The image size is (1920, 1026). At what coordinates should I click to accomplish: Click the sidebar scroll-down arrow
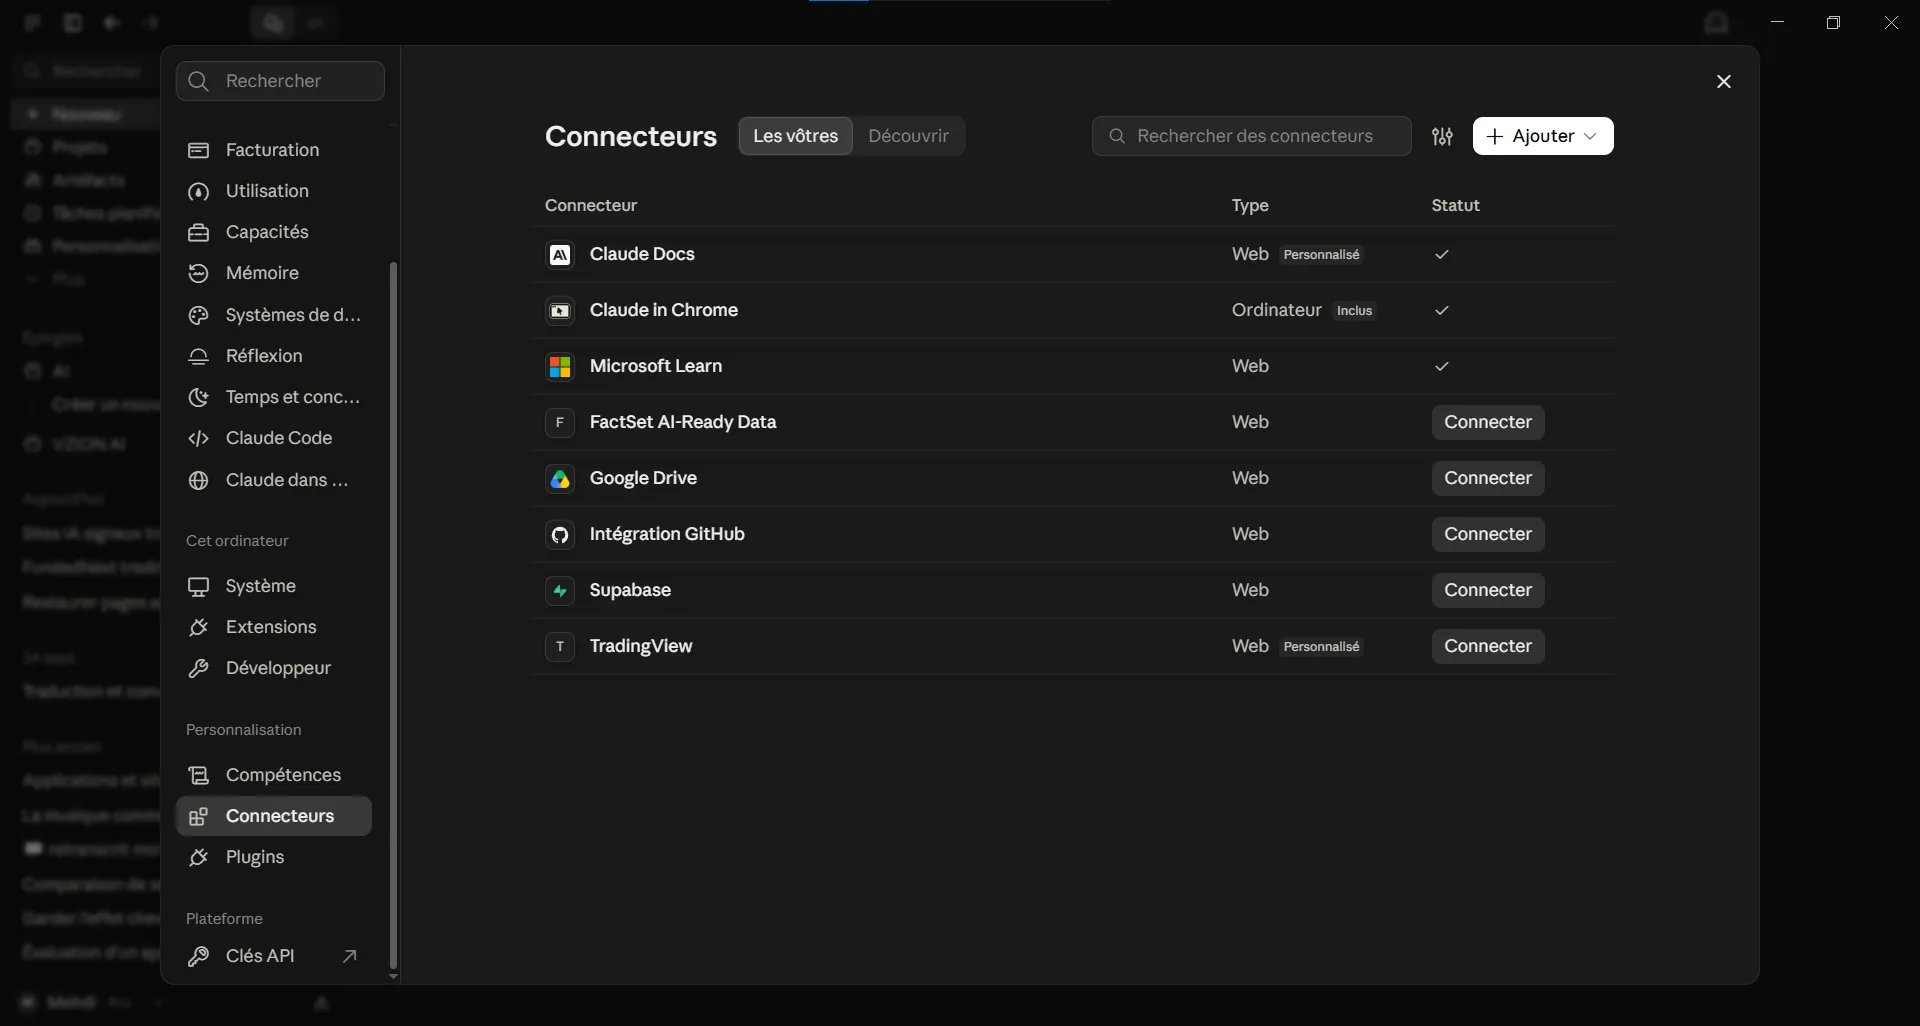tap(393, 977)
